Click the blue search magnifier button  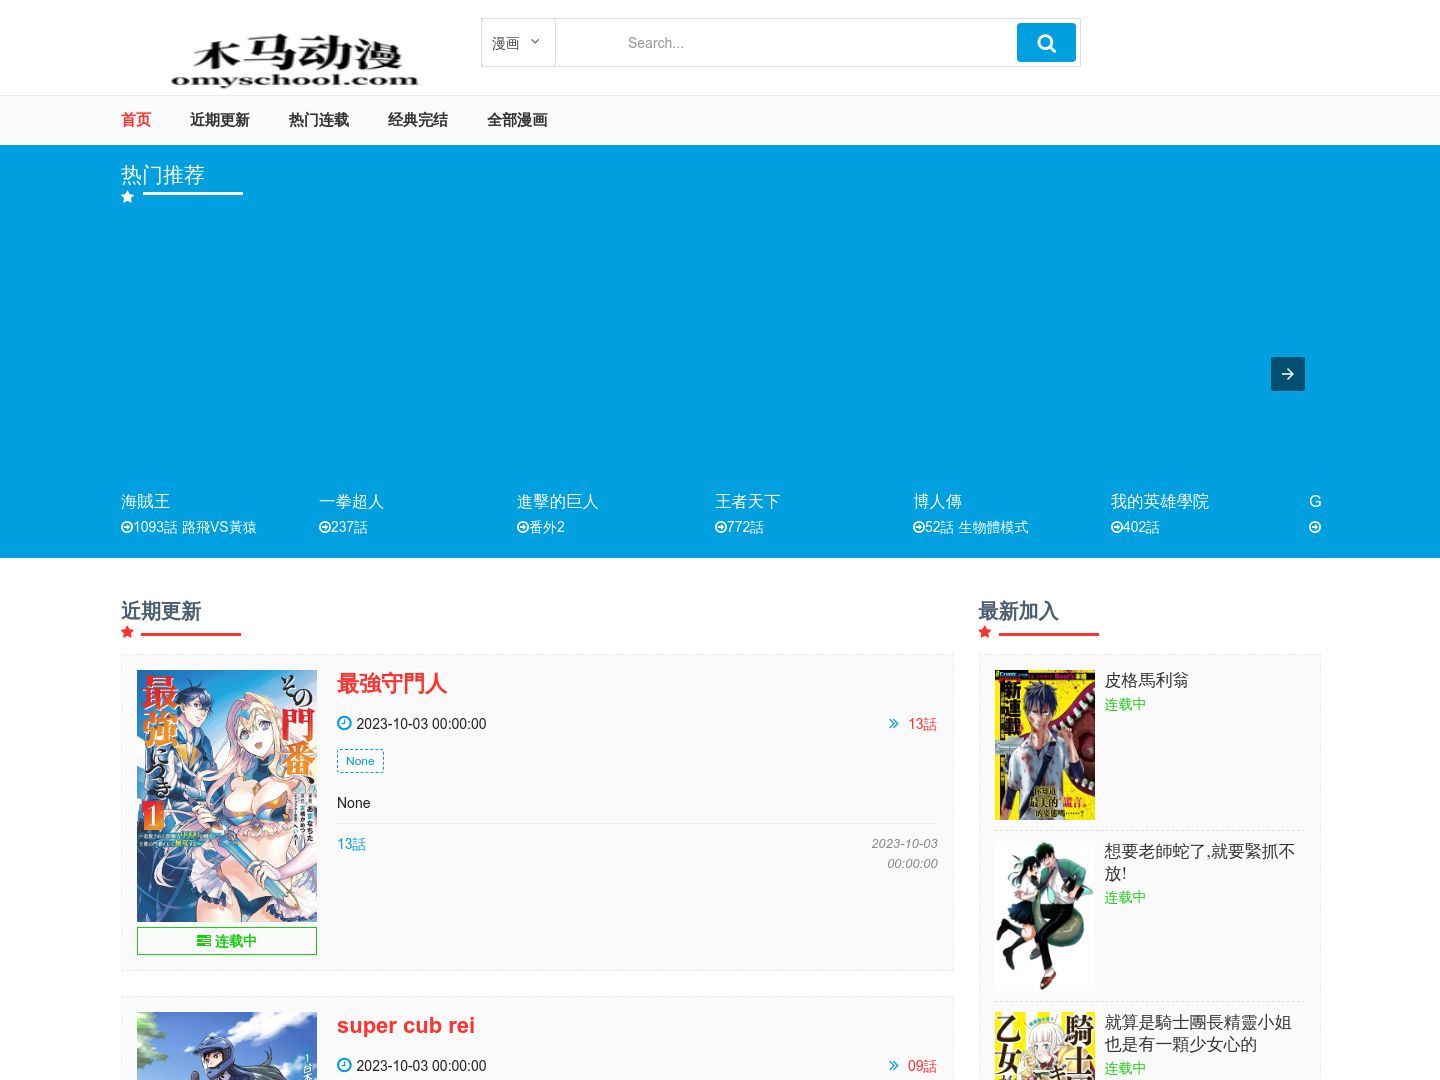click(x=1046, y=43)
